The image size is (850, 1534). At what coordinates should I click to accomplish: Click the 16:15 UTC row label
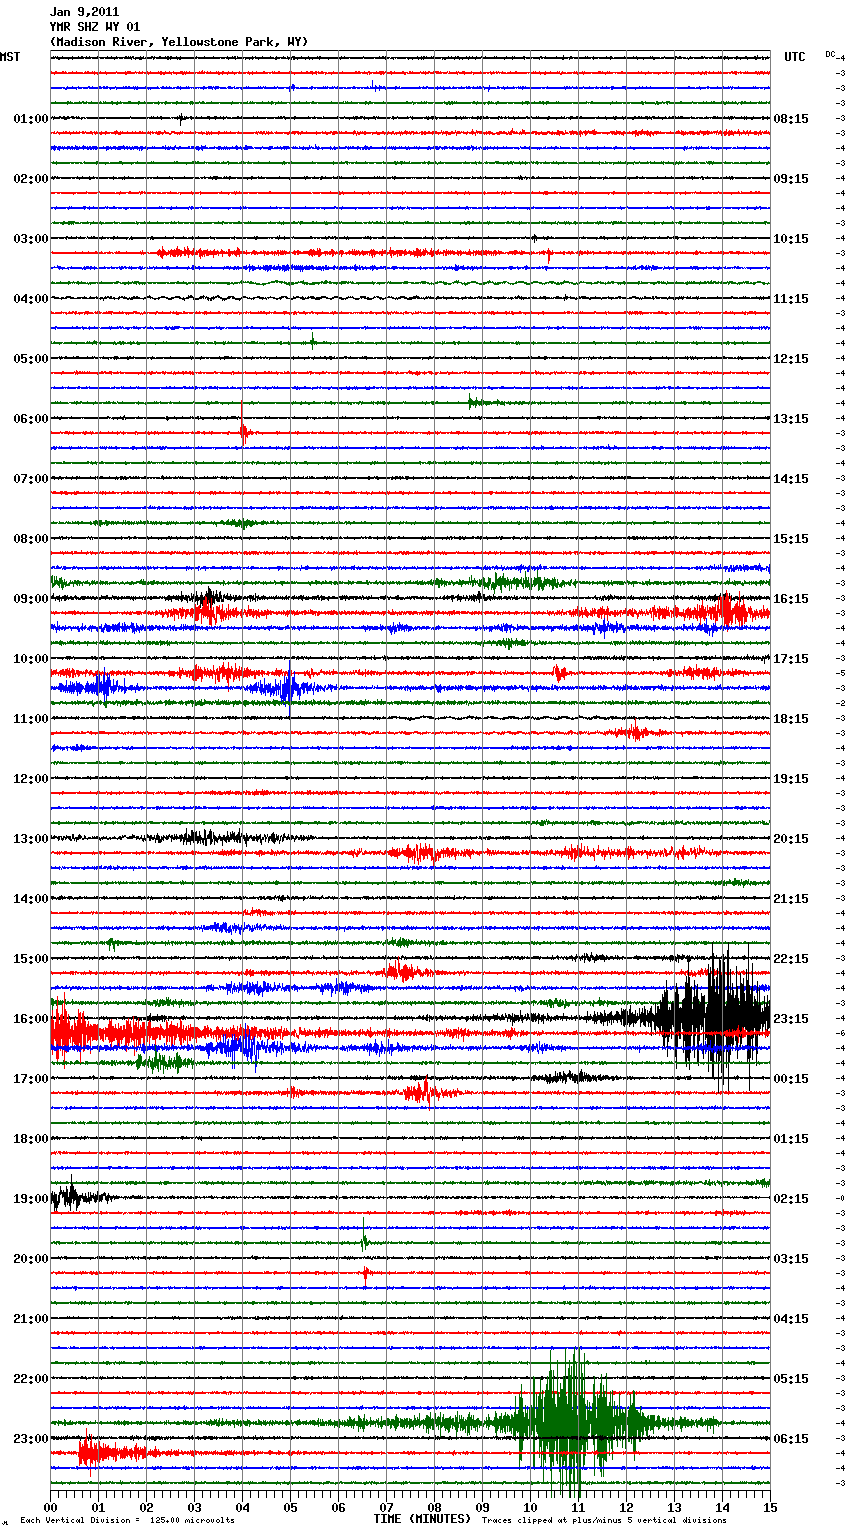(x=791, y=599)
